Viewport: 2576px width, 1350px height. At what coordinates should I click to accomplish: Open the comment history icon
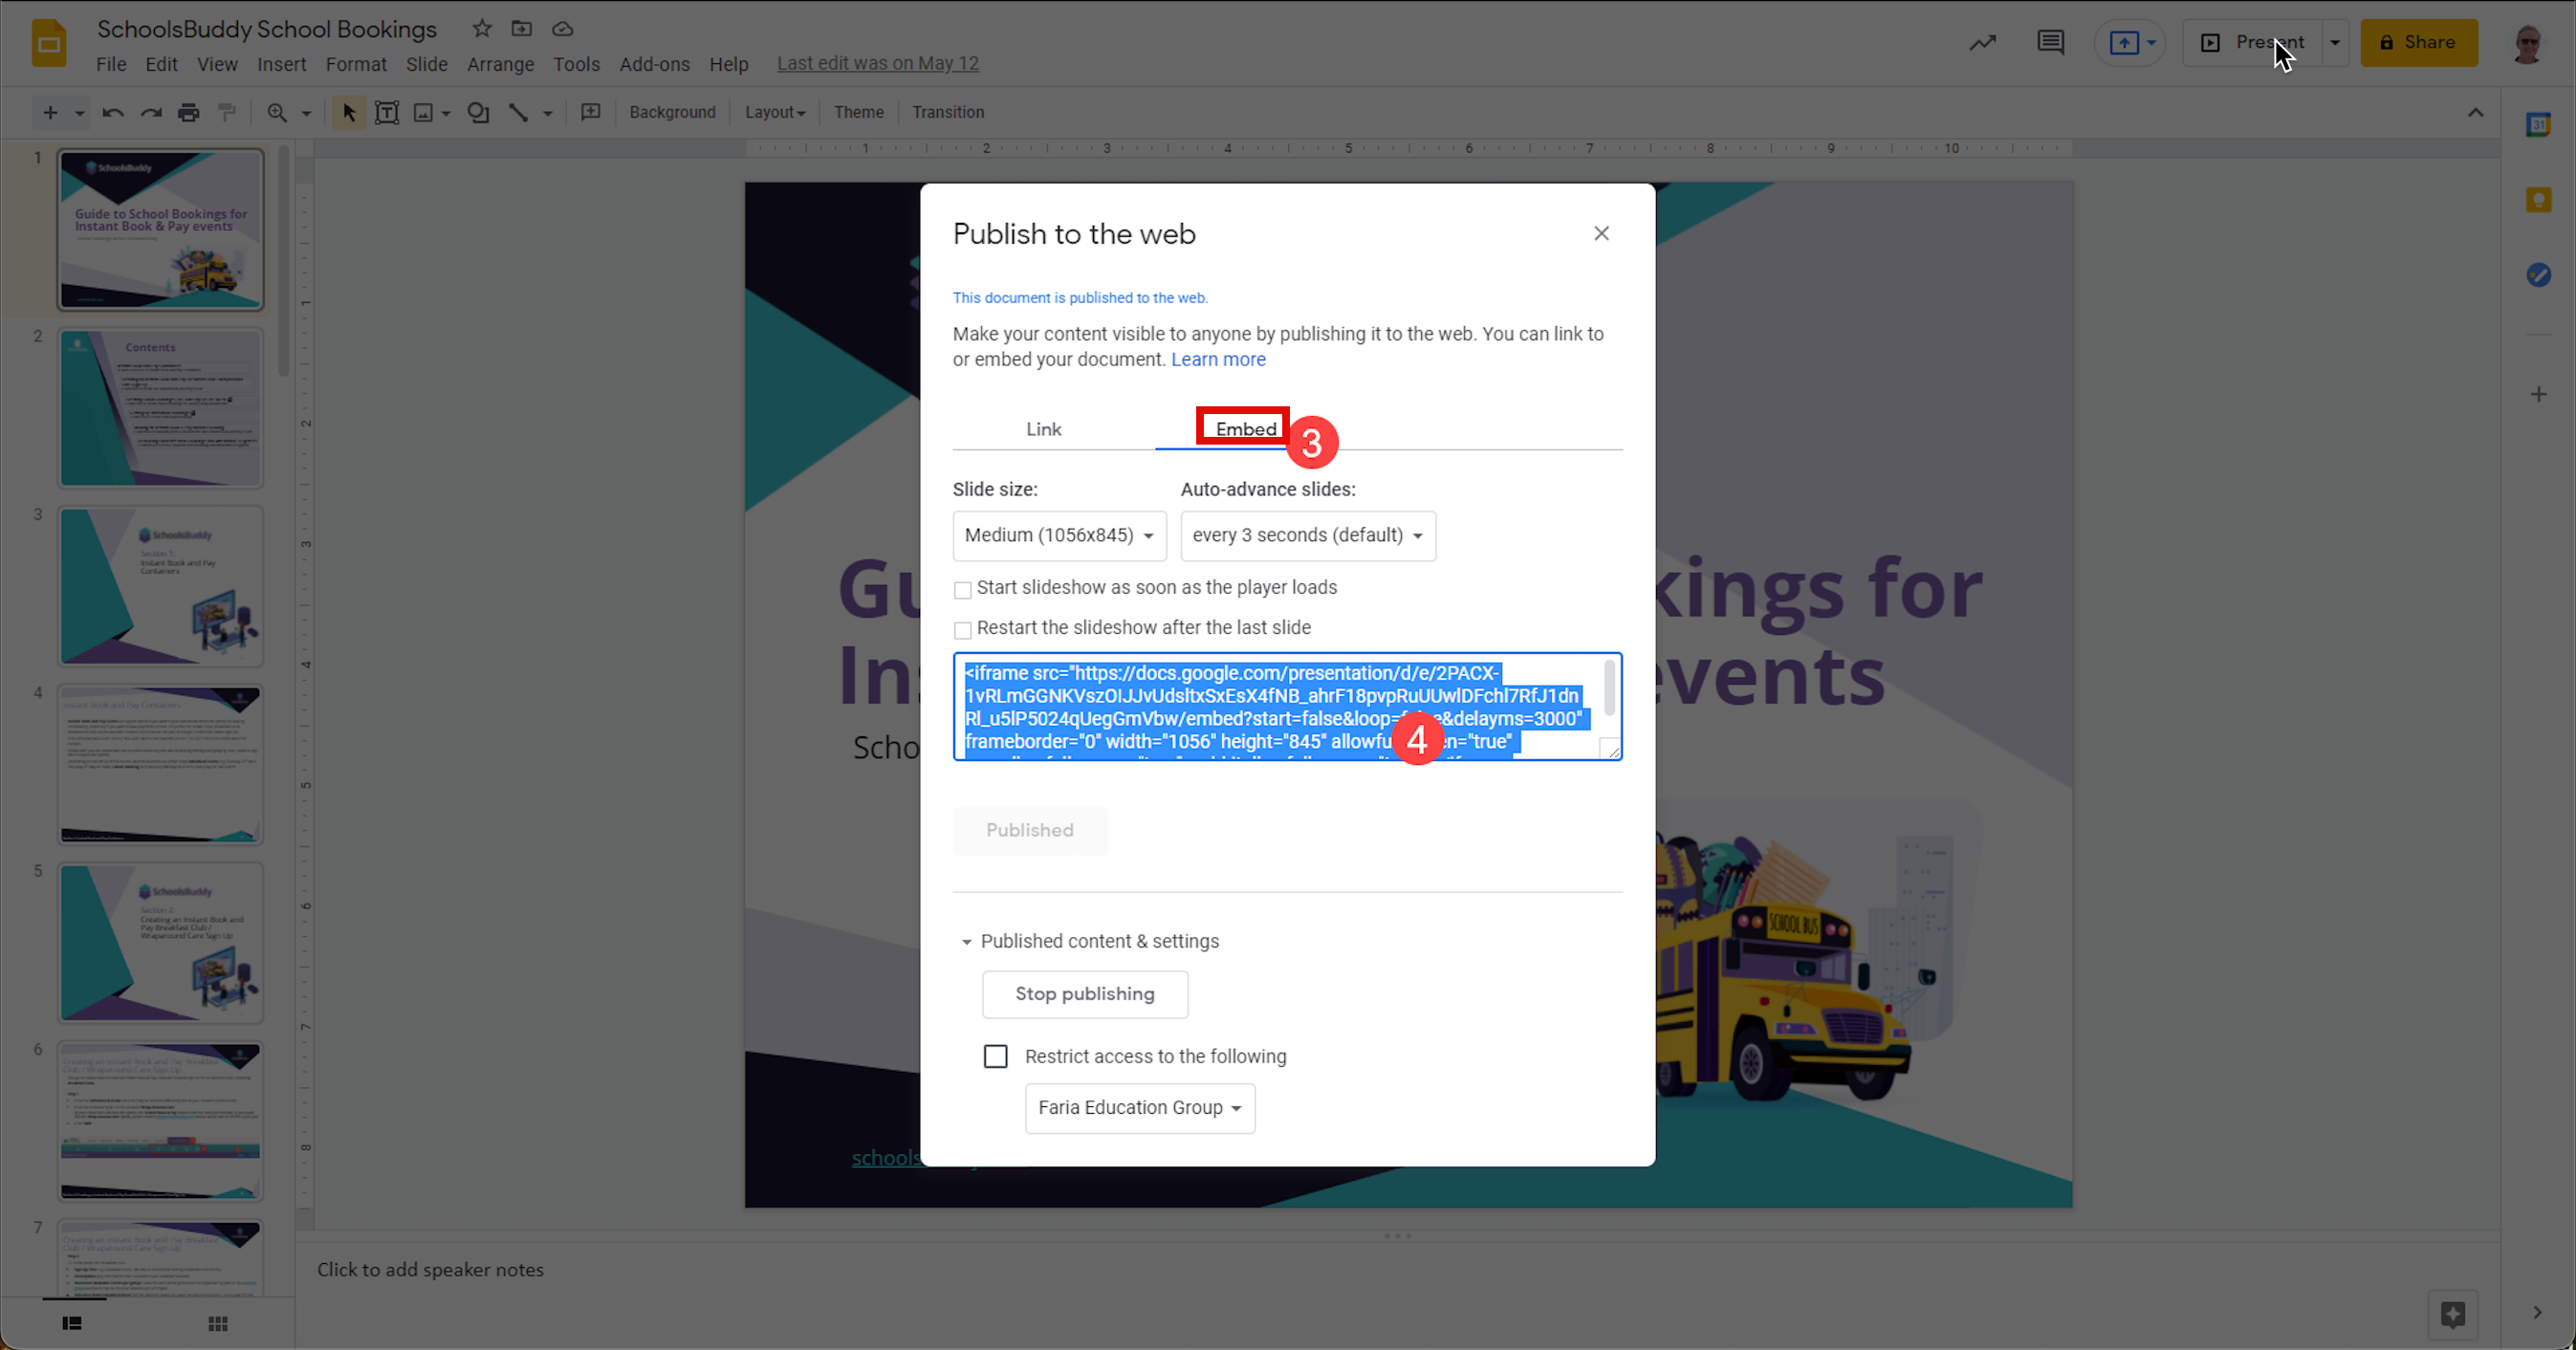pyautogui.click(x=2050, y=42)
